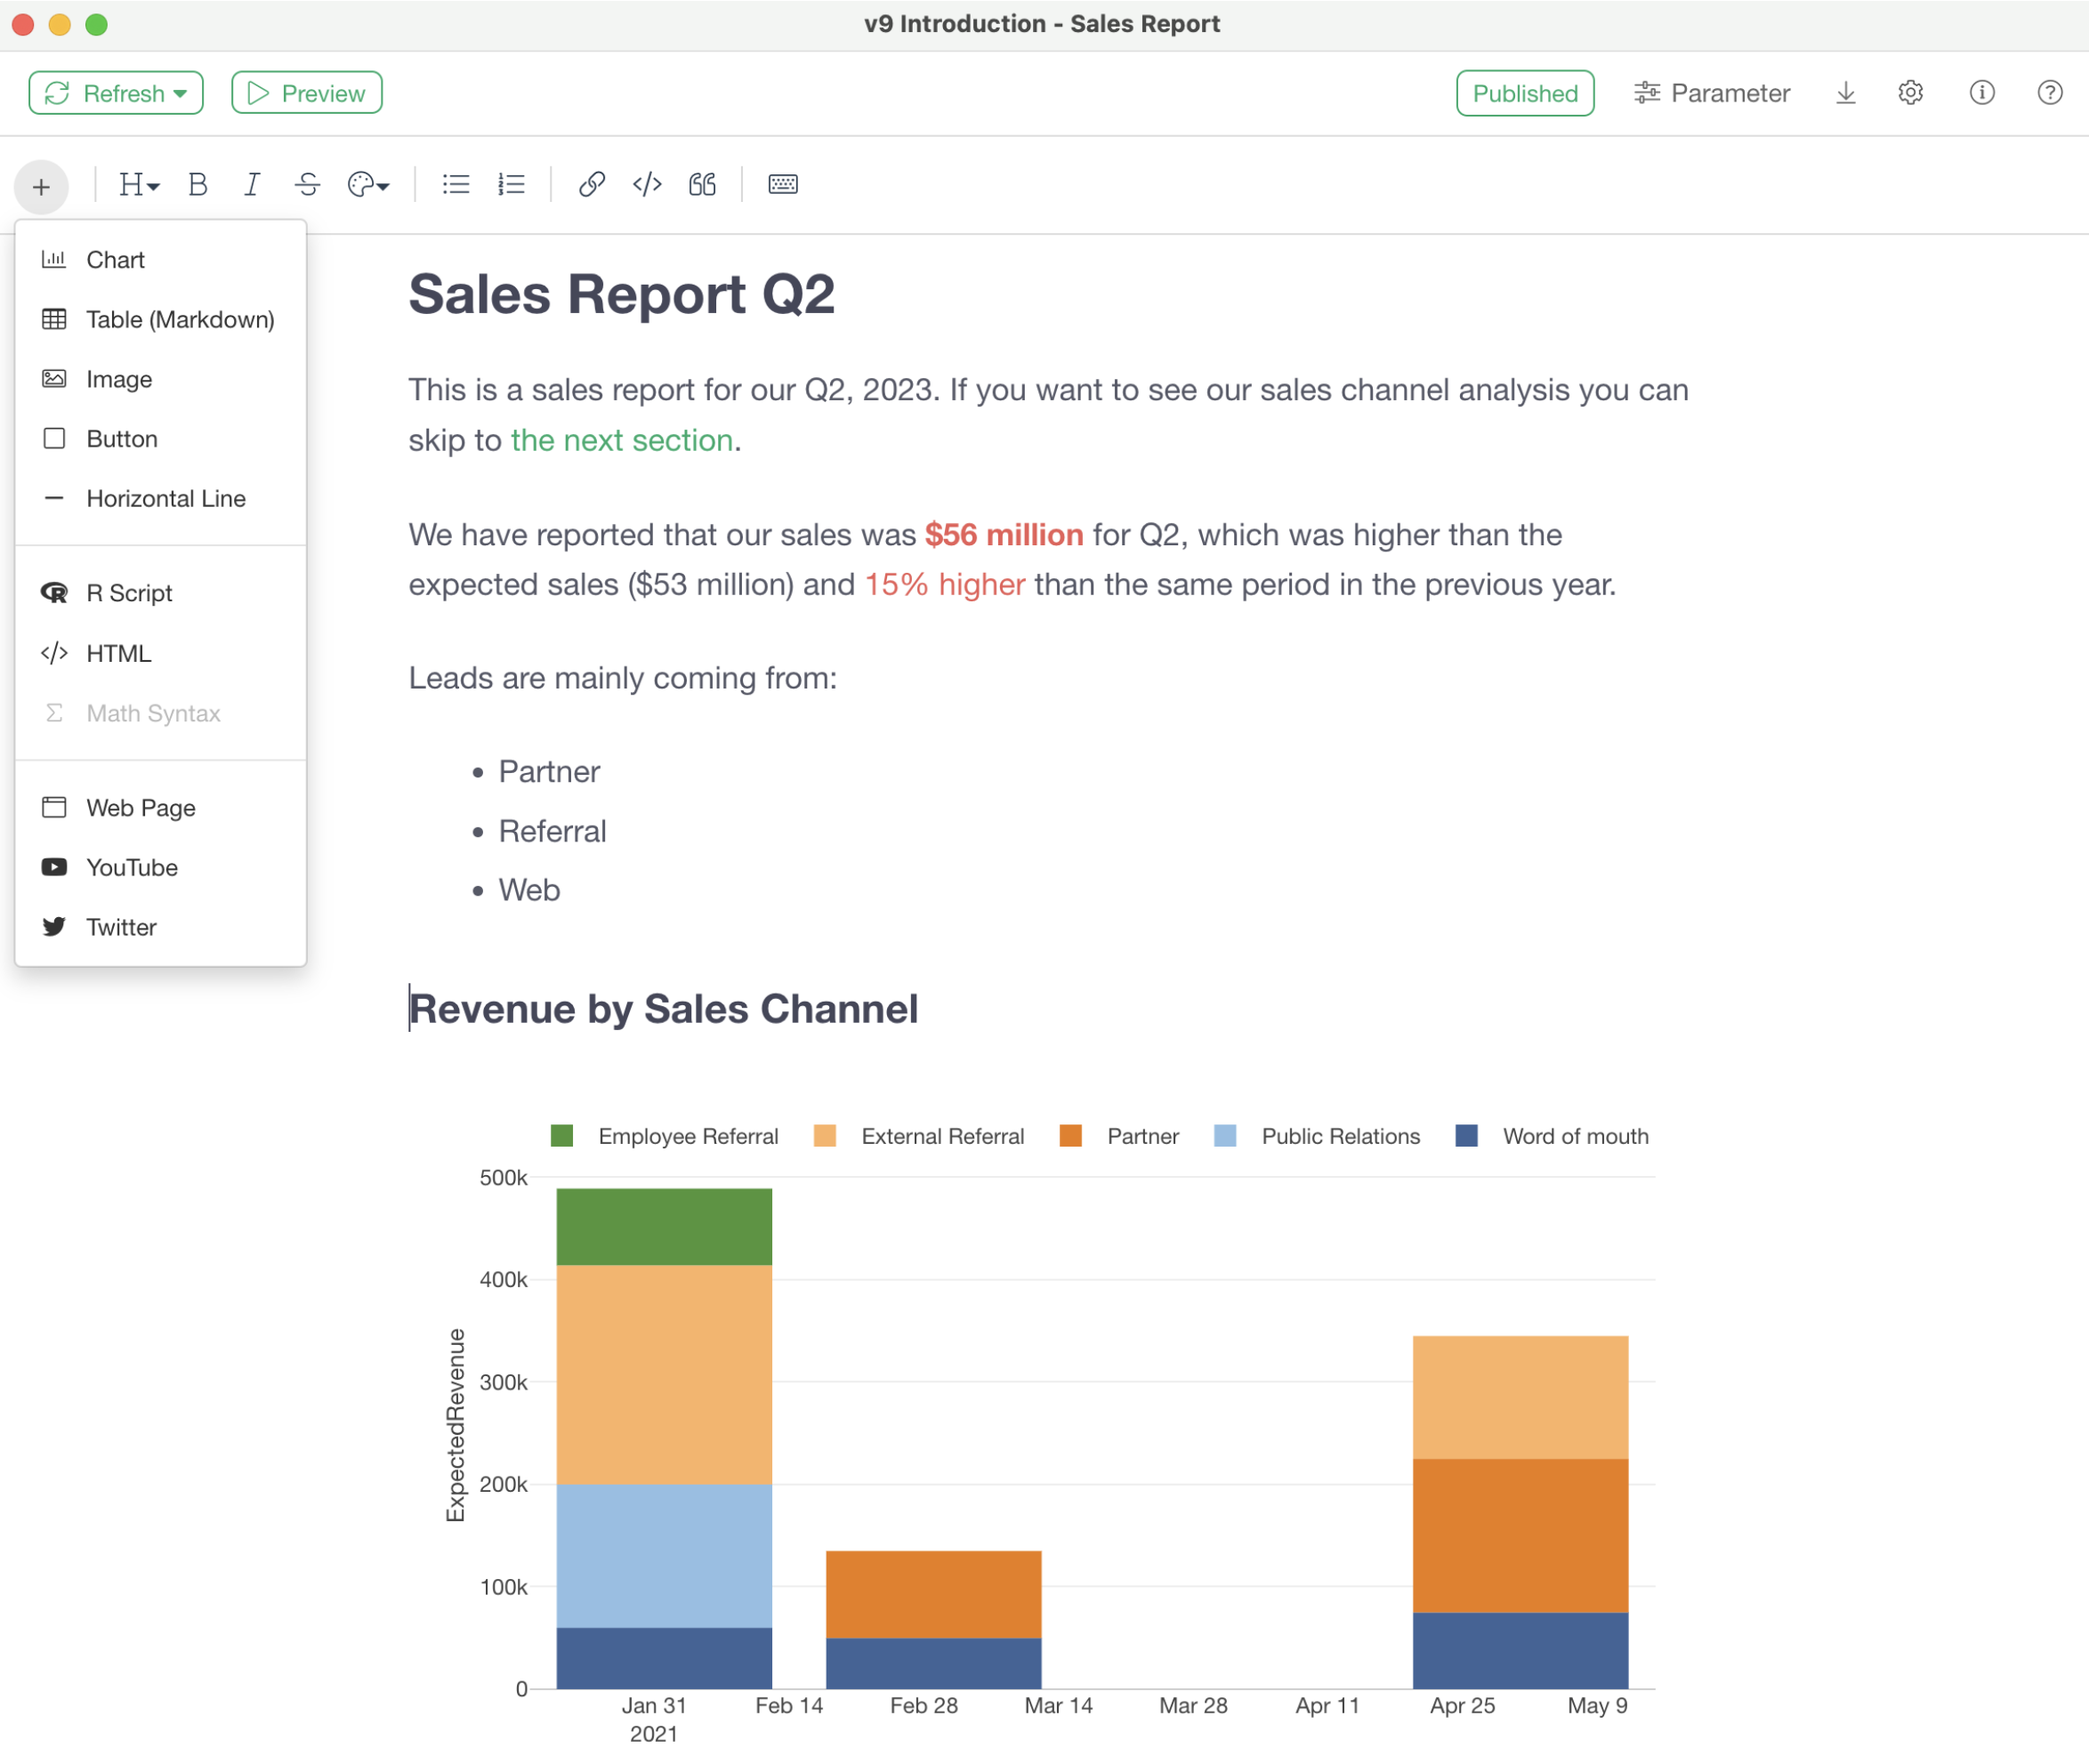
Task: Apply strikethrough formatting
Action: pyautogui.click(x=307, y=185)
